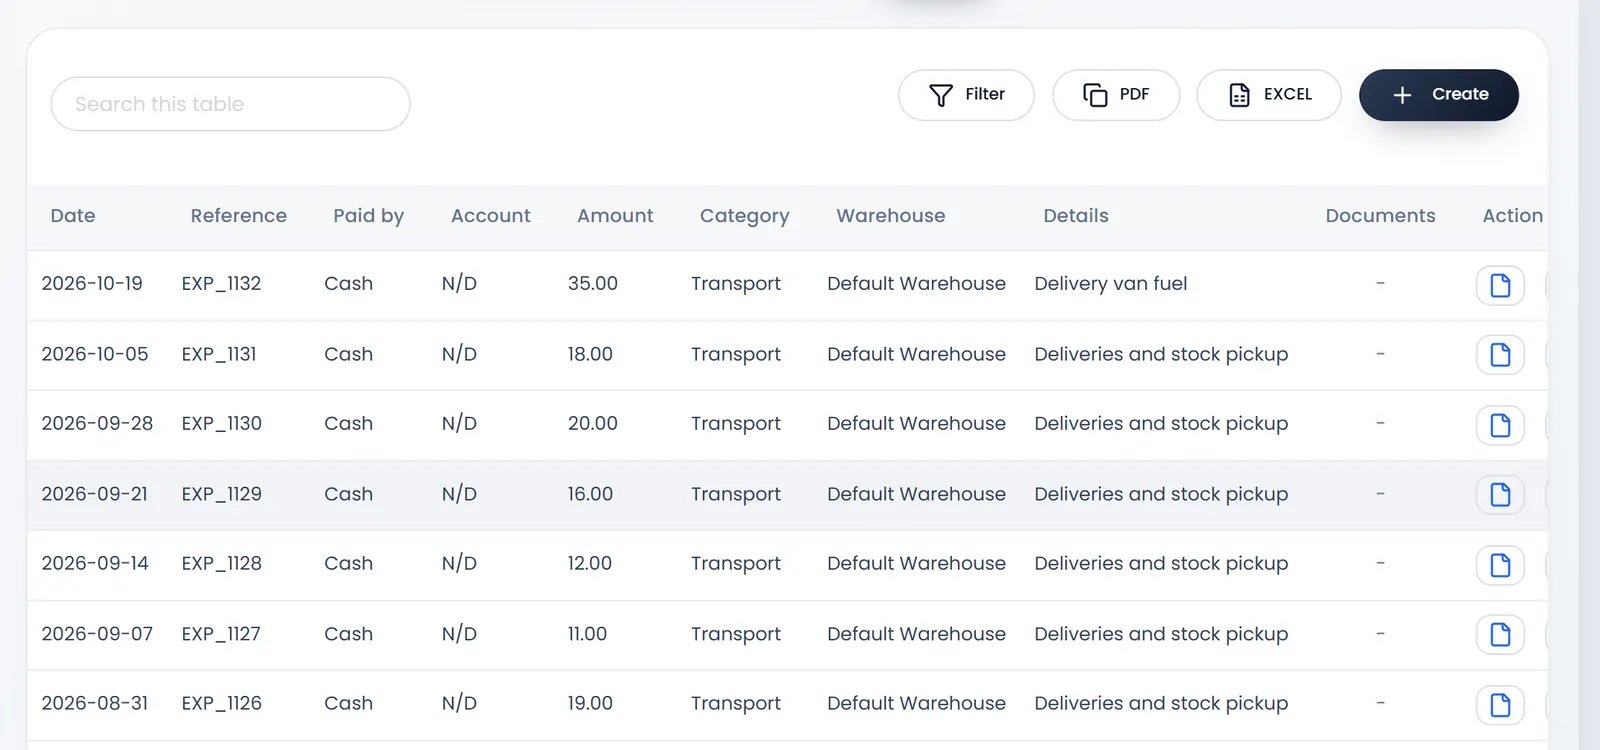This screenshot has width=1600, height=750.
Task: Sort by the Details column header
Action: tap(1076, 216)
